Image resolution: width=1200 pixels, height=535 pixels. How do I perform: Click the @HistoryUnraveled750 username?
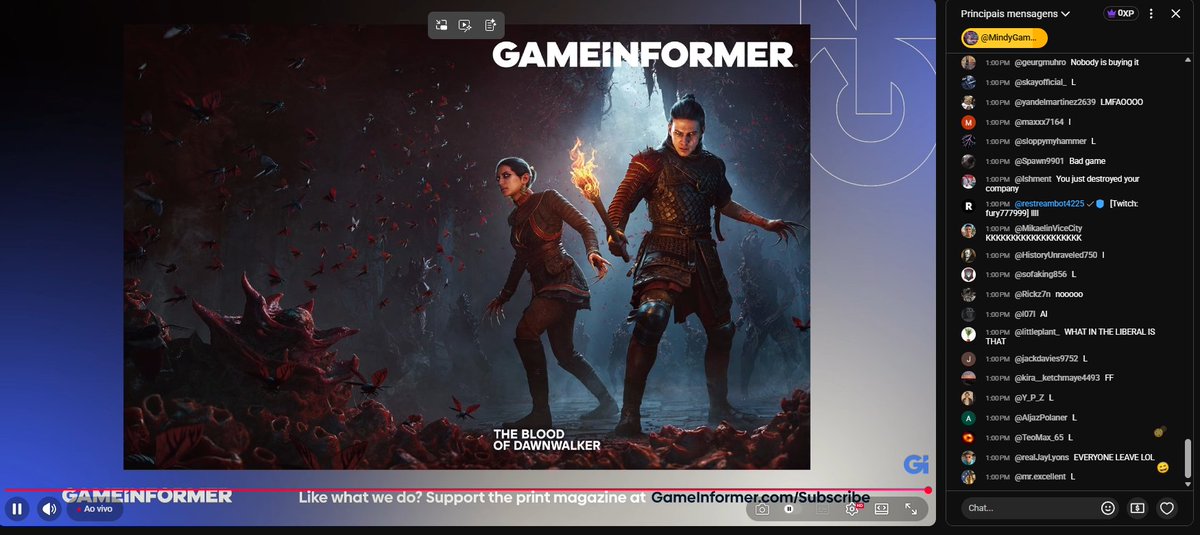point(1055,255)
